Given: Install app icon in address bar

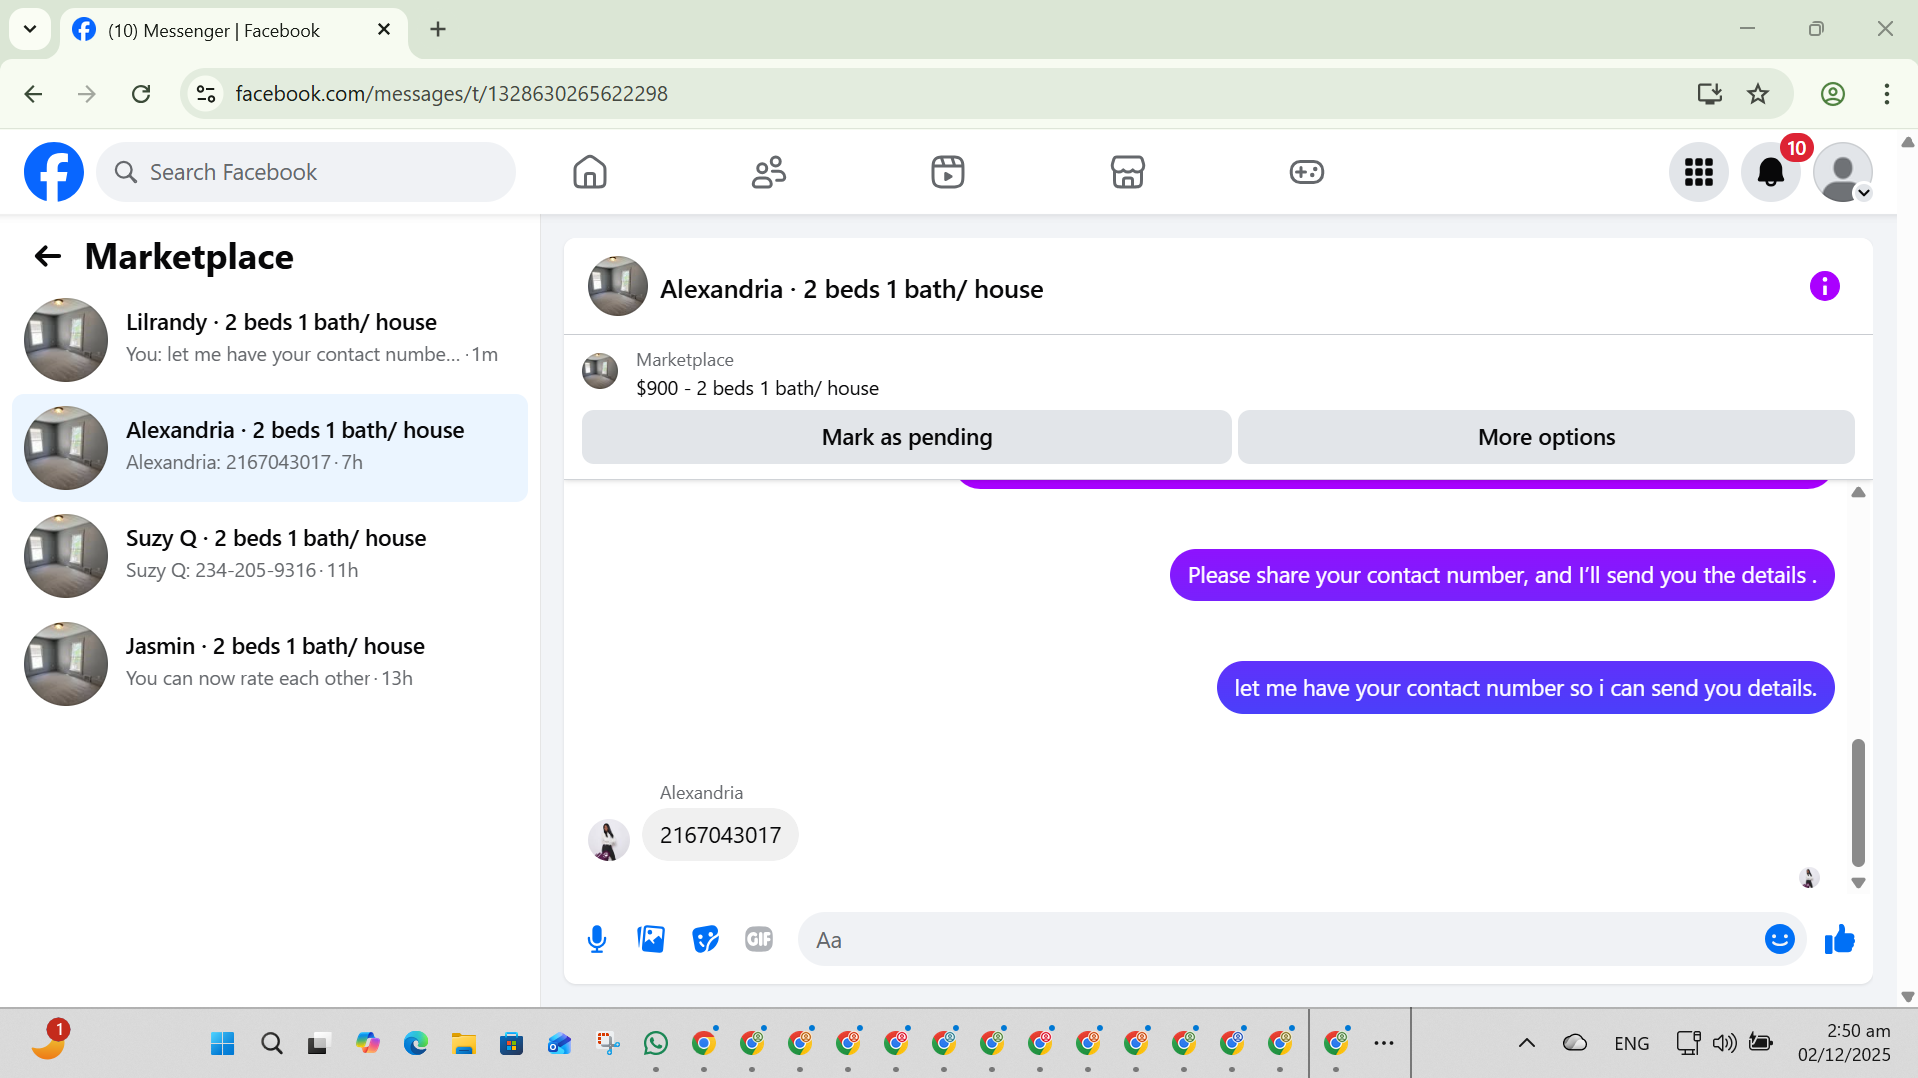Looking at the screenshot, I should (1709, 94).
